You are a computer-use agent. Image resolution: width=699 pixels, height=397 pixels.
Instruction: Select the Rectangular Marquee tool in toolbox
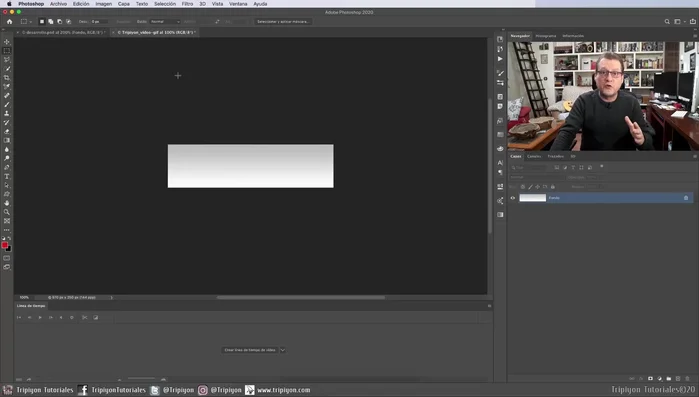tap(7, 51)
